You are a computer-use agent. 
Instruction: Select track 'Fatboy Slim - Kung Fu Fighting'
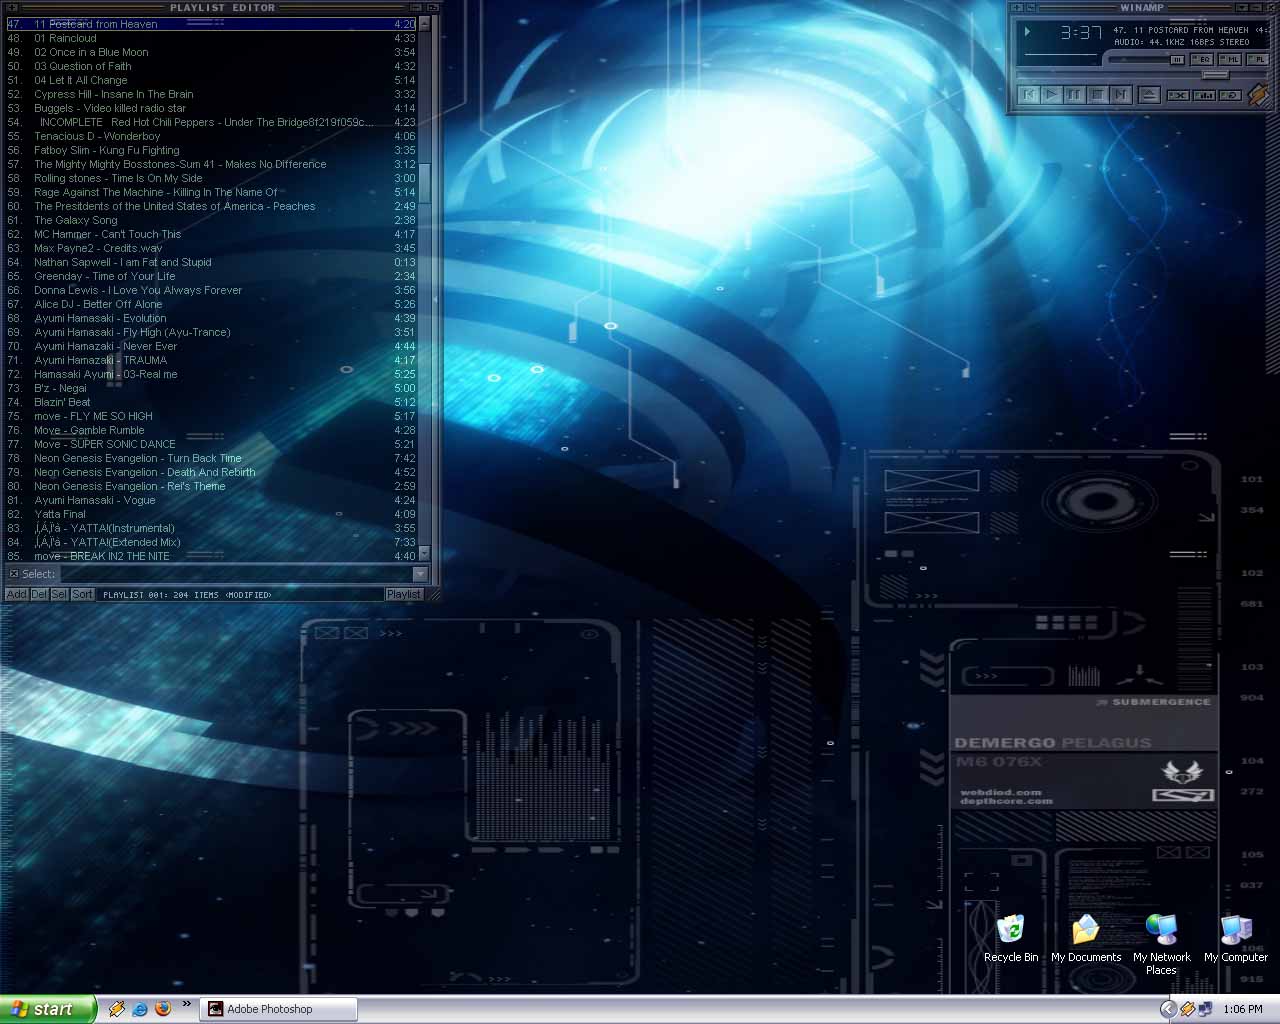(x=211, y=150)
